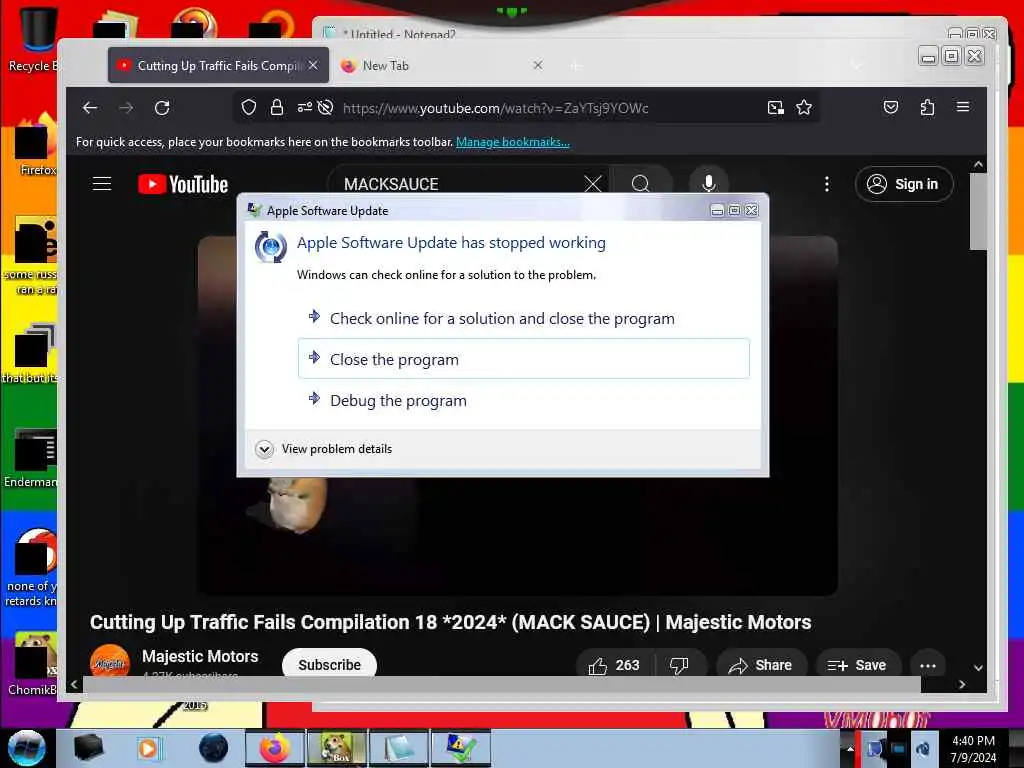Open site permissions icon in address bar
The height and width of the screenshot is (768, 1024).
click(304, 108)
